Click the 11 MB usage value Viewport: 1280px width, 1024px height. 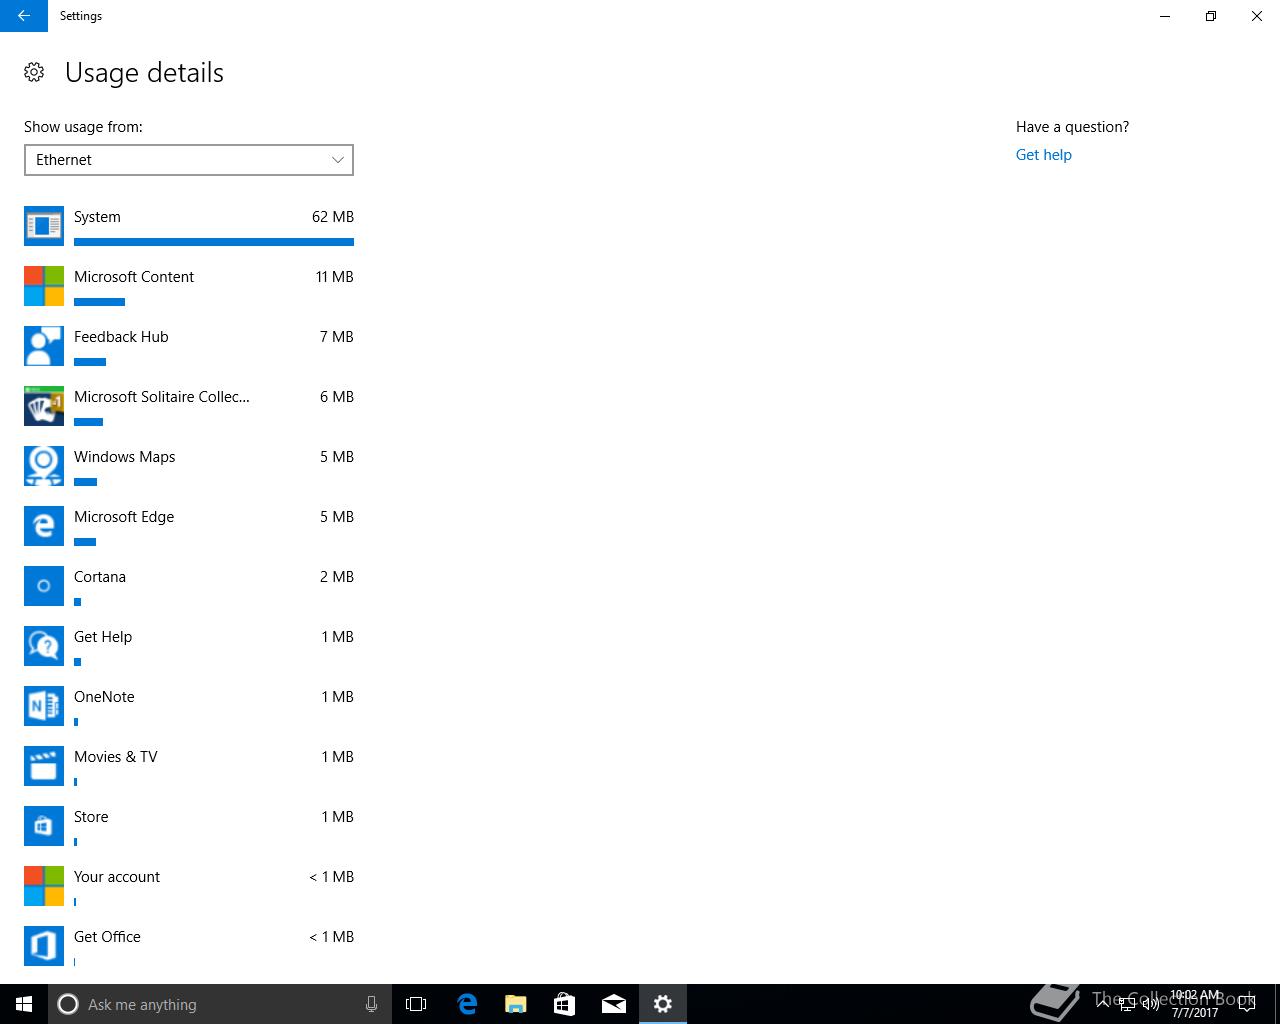point(335,277)
